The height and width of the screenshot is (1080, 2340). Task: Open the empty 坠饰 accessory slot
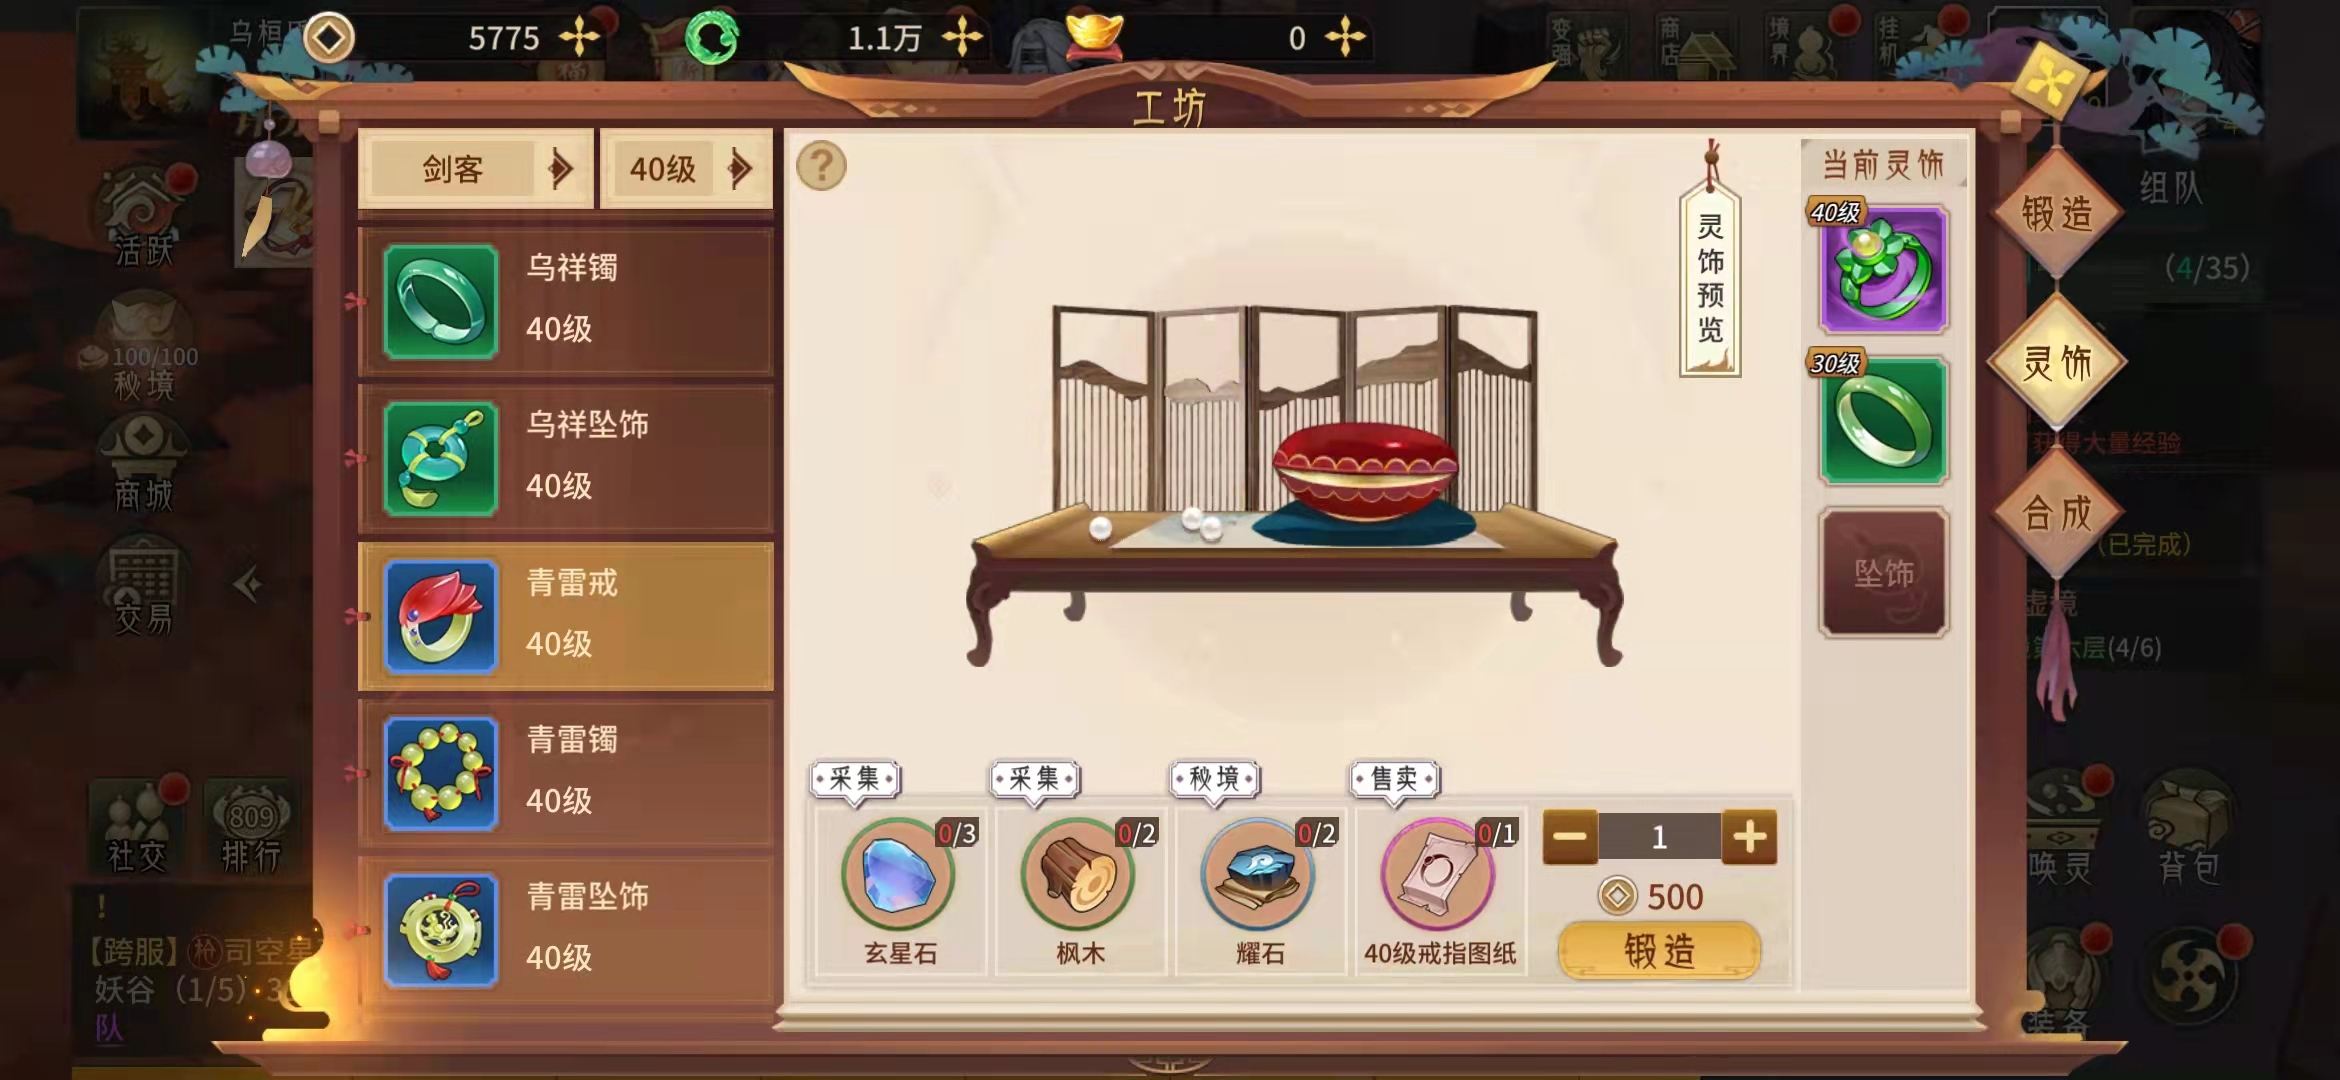pos(1884,573)
